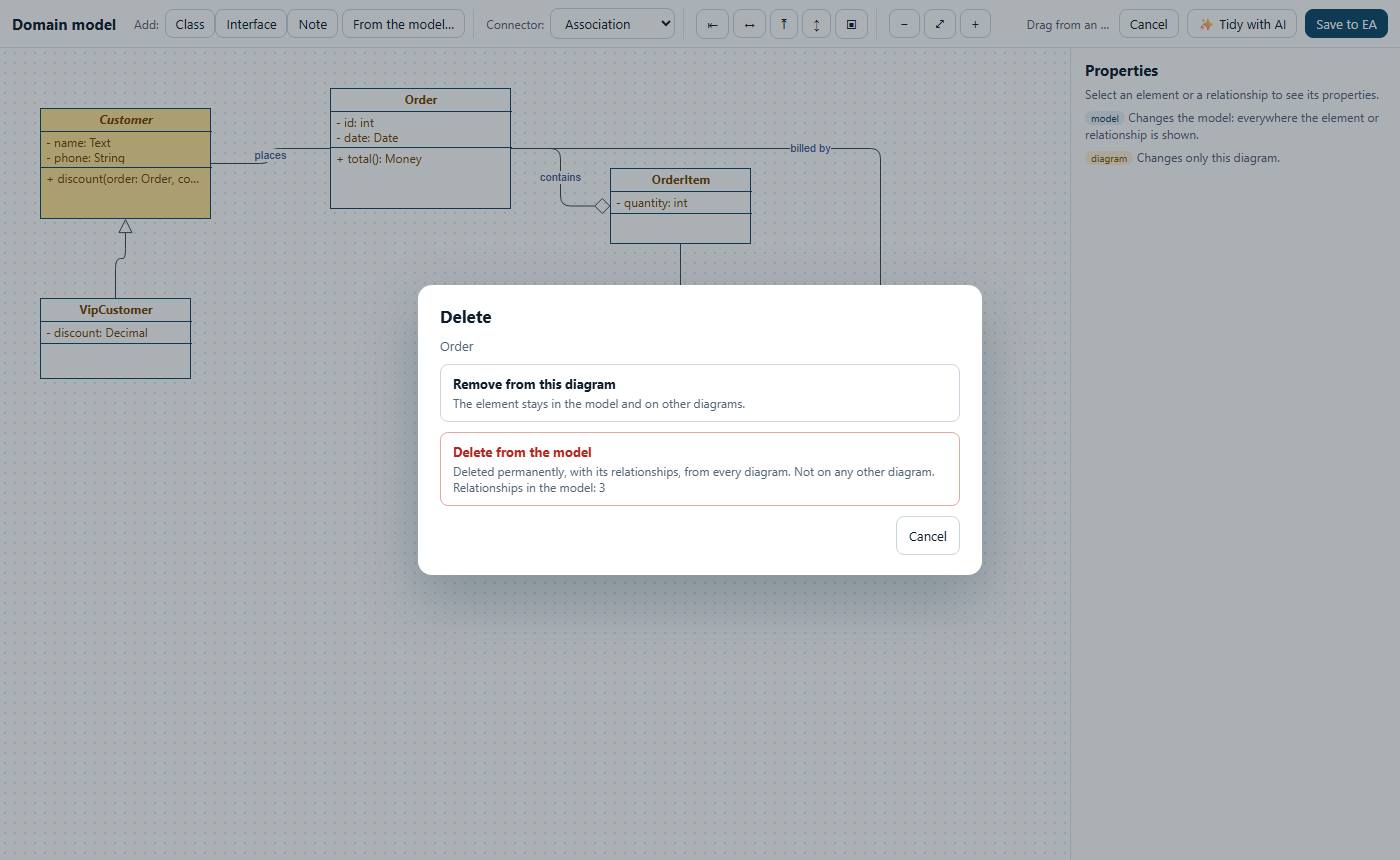Save the diagram to EA
This screenshot has width=1400, height=860.
1345,24
